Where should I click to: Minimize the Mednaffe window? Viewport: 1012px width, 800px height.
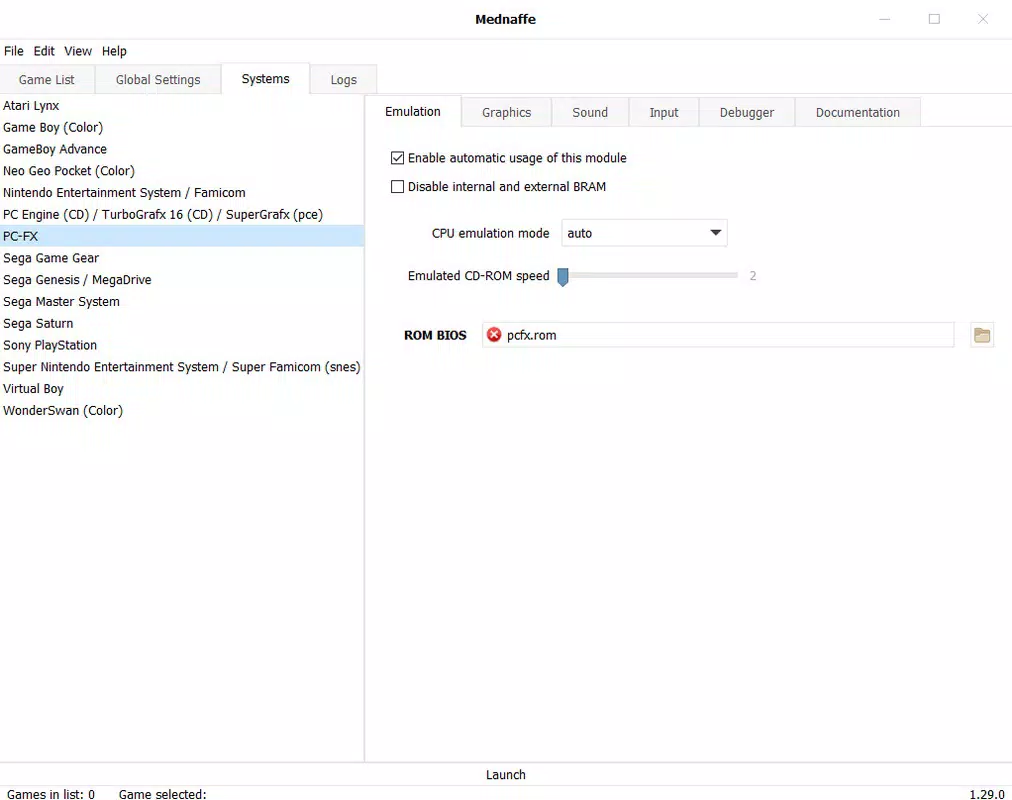click(x=885, y=19)
